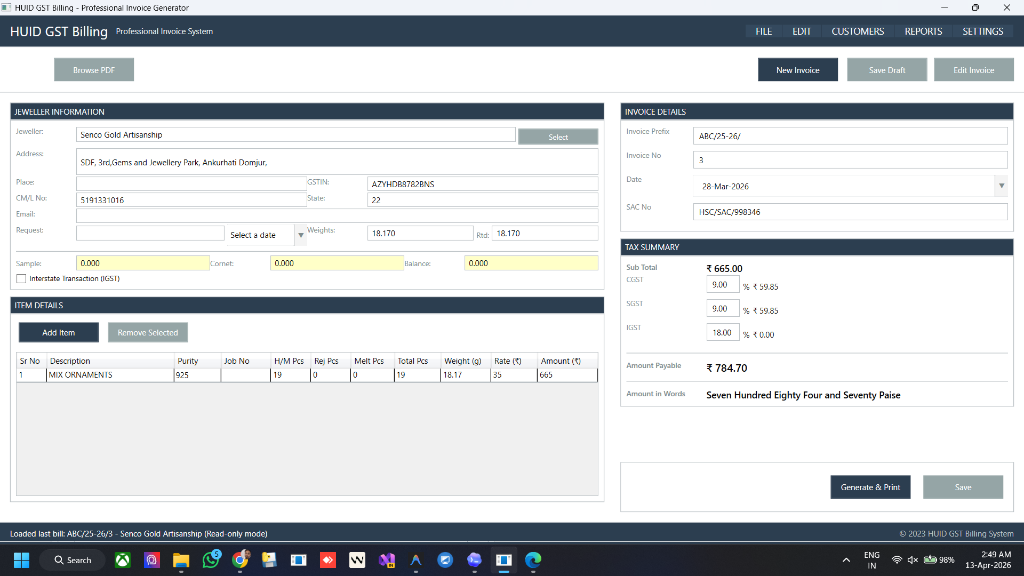Click the Wi-Fi icon in the system tray
This screenshot has height=576, width=1024.
coord(897,560)
